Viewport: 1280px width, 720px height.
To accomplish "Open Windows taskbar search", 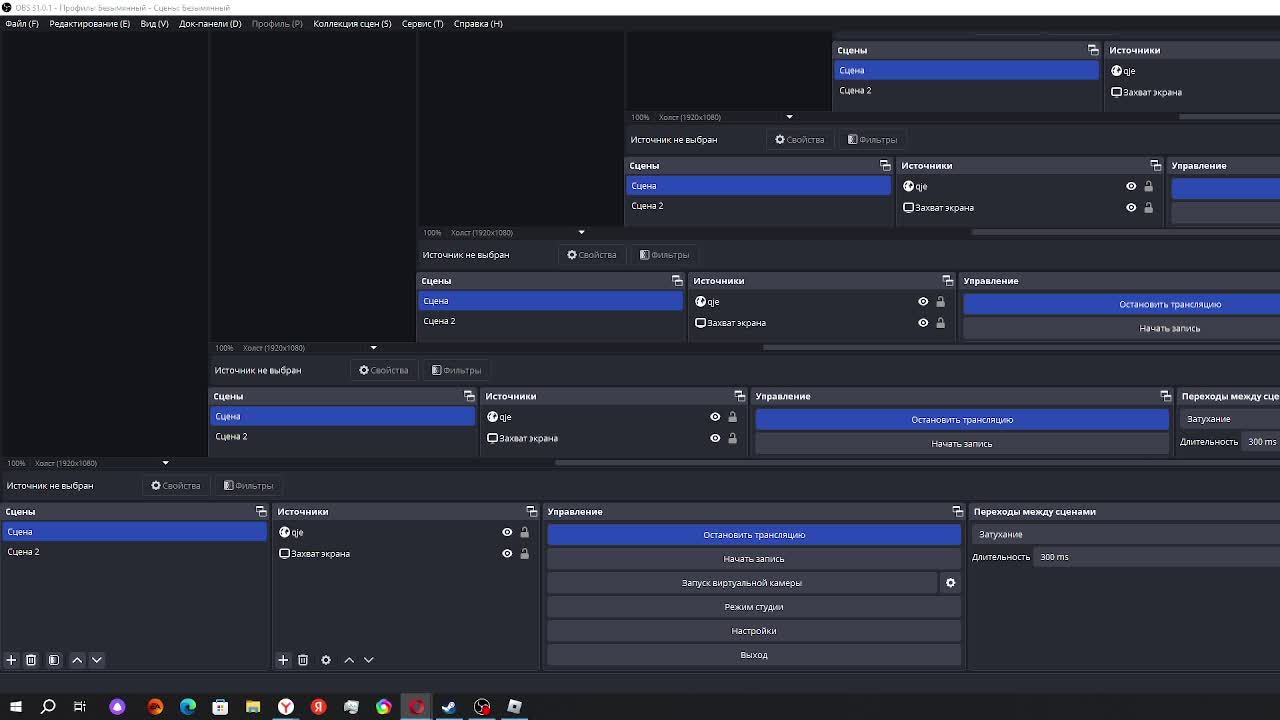I will (x=48, y=707).
